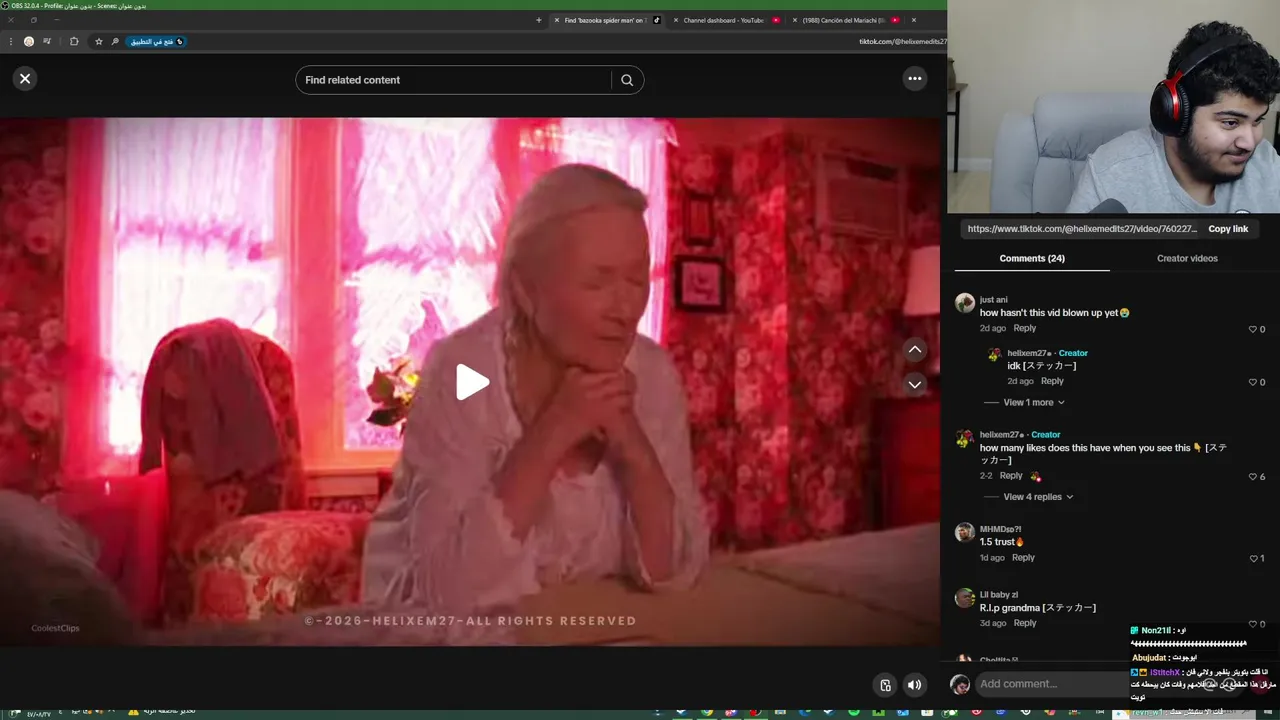1280x720 pixels.
Task: Click comment text 'R.I.p grandma'
Action: coord(1037,608)
